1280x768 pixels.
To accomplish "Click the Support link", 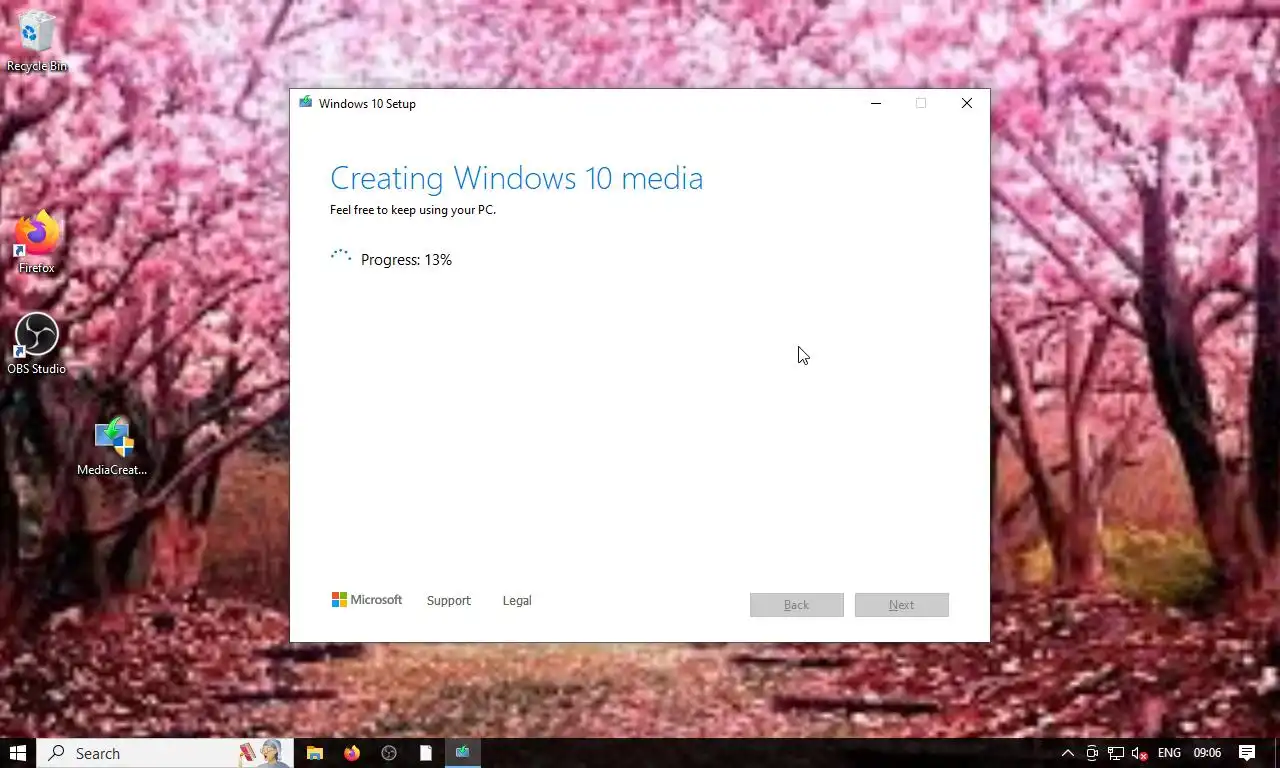I will pos(448,601).
